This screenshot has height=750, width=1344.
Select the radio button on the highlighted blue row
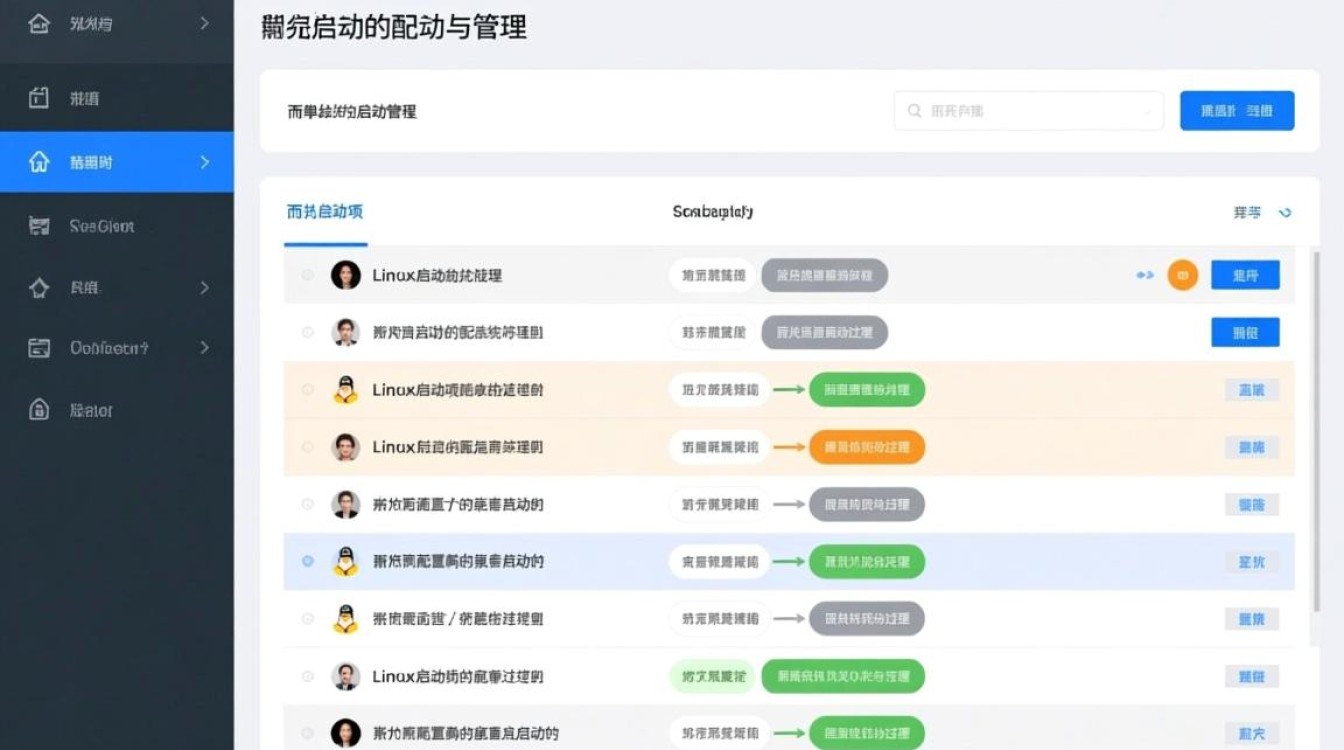(x=308, y=561)
